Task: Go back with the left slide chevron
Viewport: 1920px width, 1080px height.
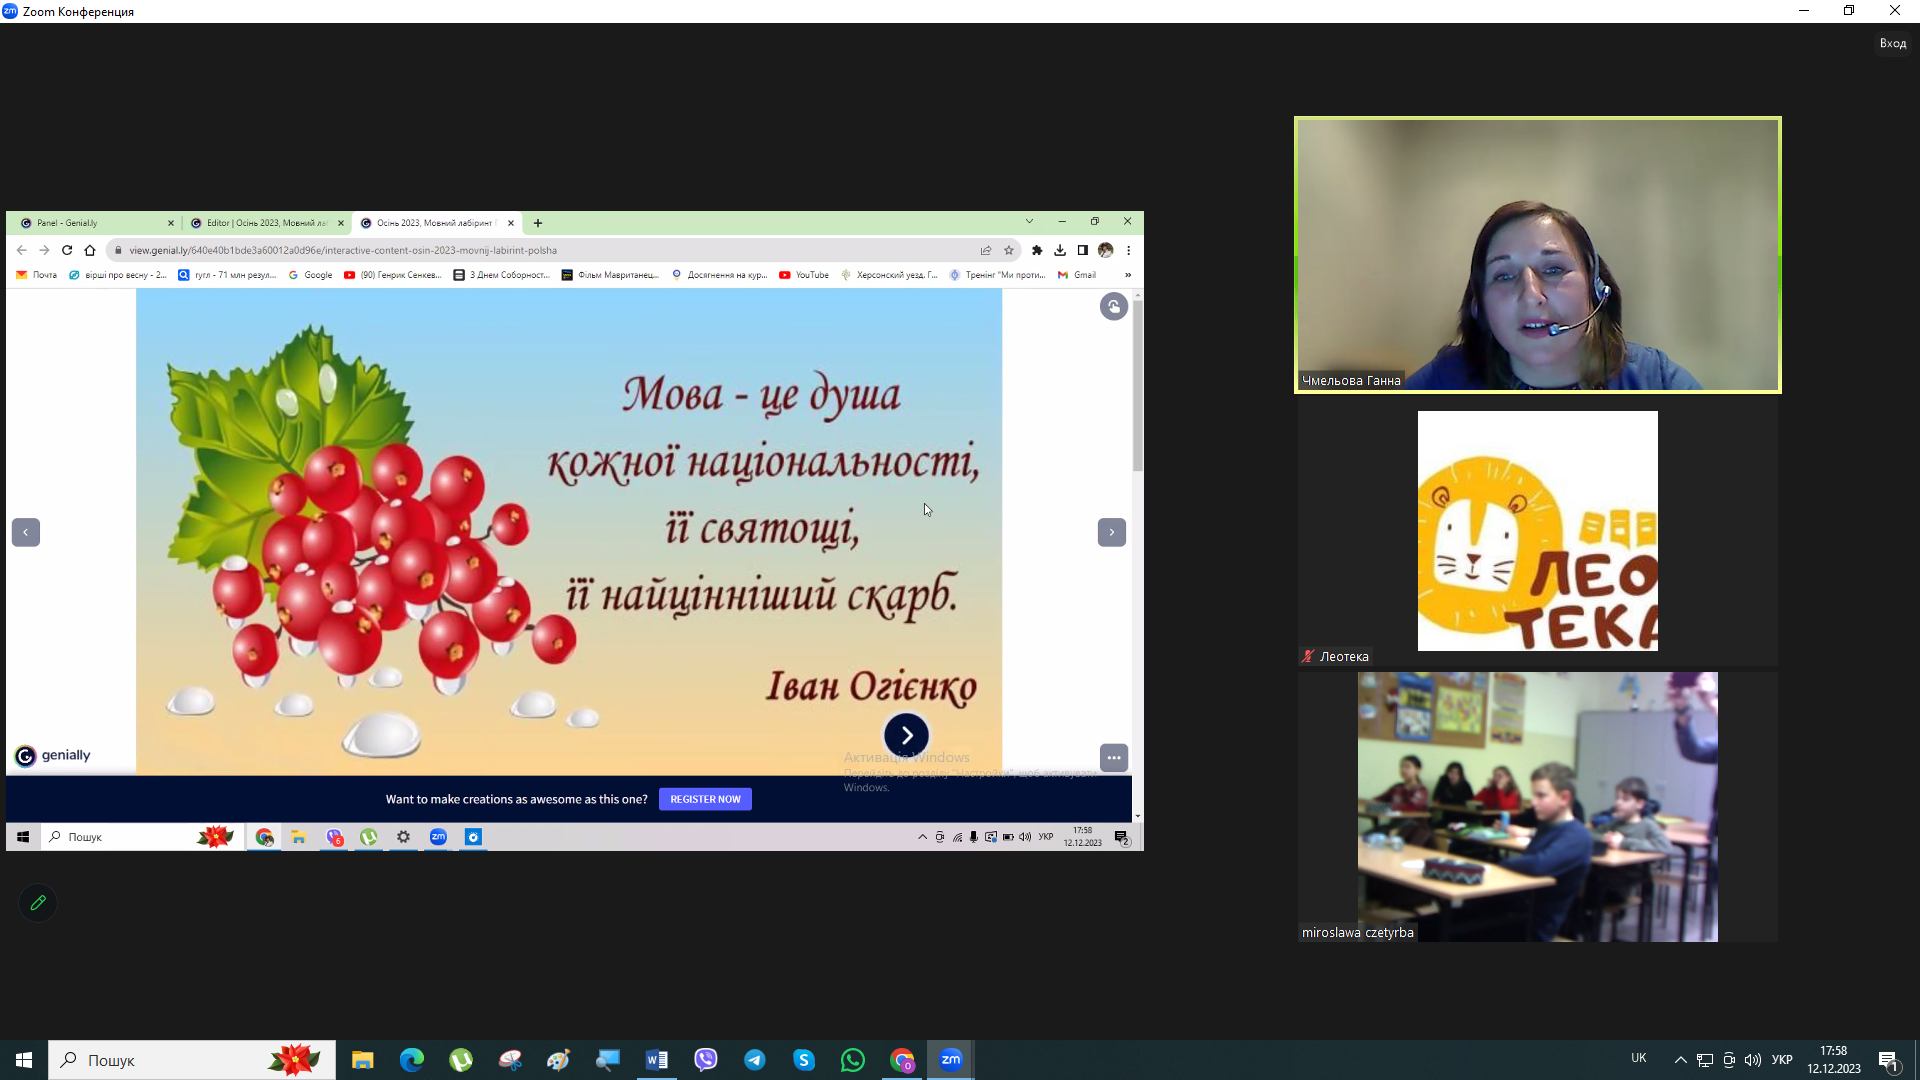Action: (x=26, y=532)
